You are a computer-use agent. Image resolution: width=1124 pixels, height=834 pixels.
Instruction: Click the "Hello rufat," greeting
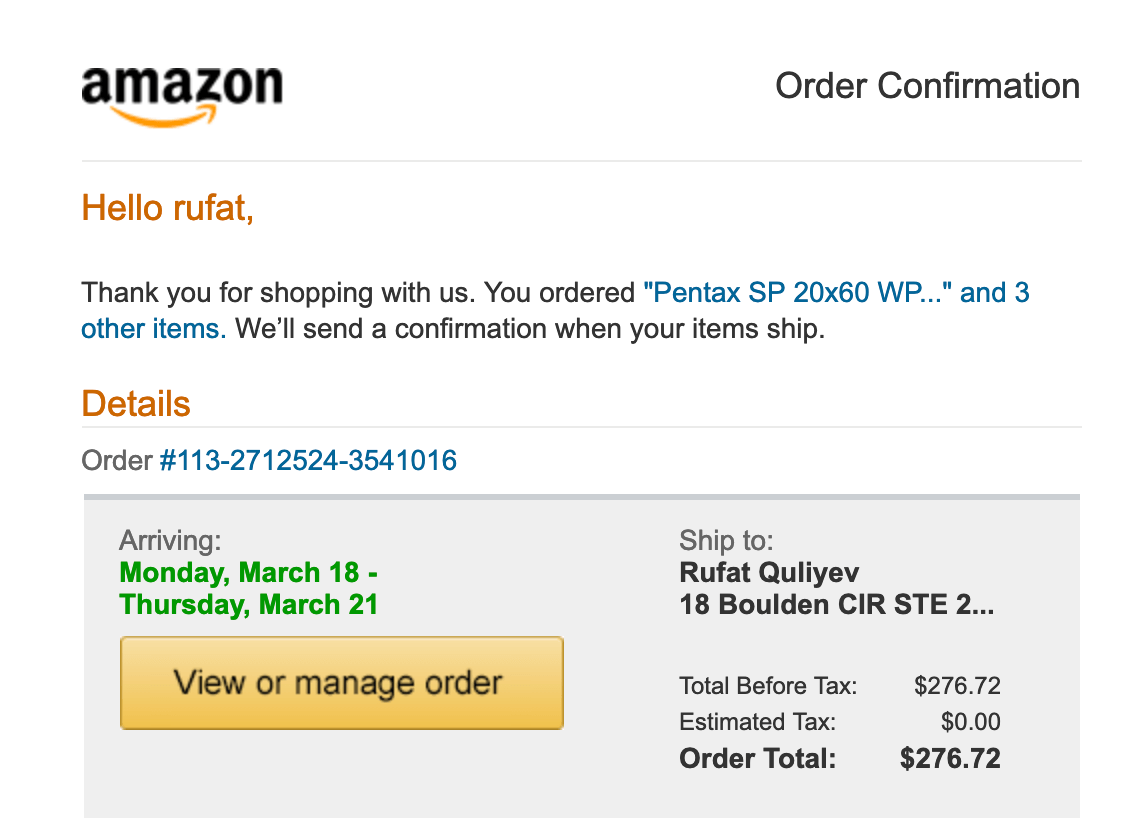coord(167,208)
